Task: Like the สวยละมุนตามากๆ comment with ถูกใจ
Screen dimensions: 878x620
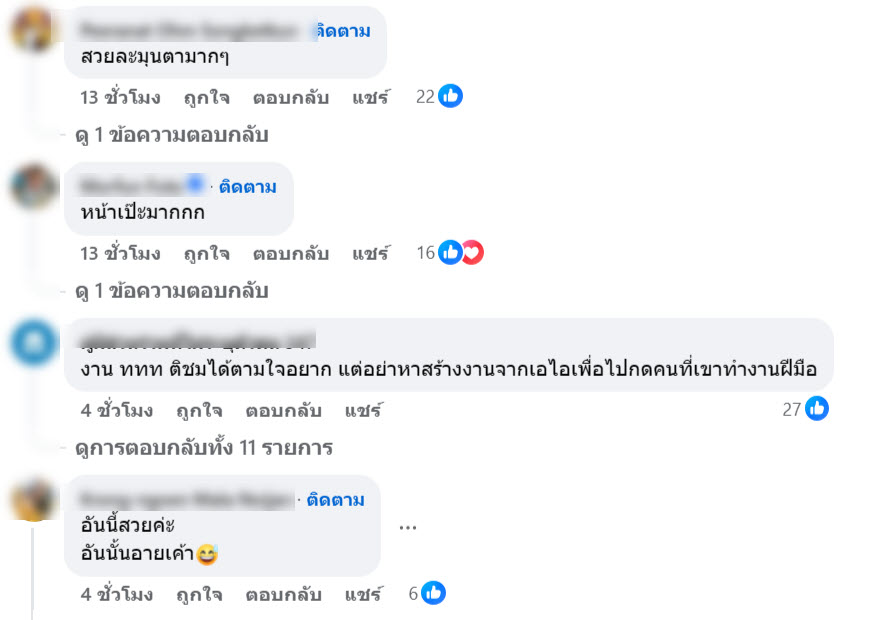Action: tap(206, 98)
